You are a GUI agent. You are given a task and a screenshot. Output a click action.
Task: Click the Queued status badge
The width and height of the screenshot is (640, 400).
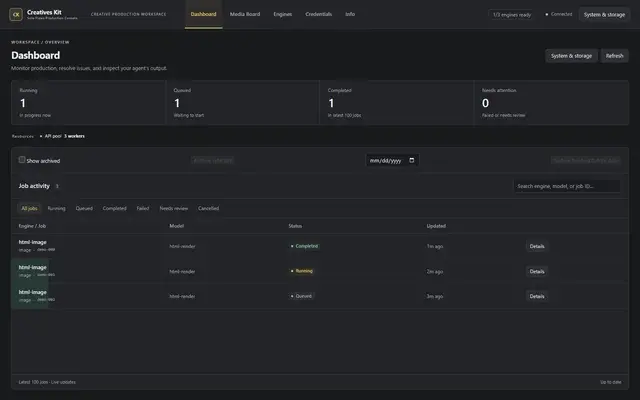tap(301, 296)
